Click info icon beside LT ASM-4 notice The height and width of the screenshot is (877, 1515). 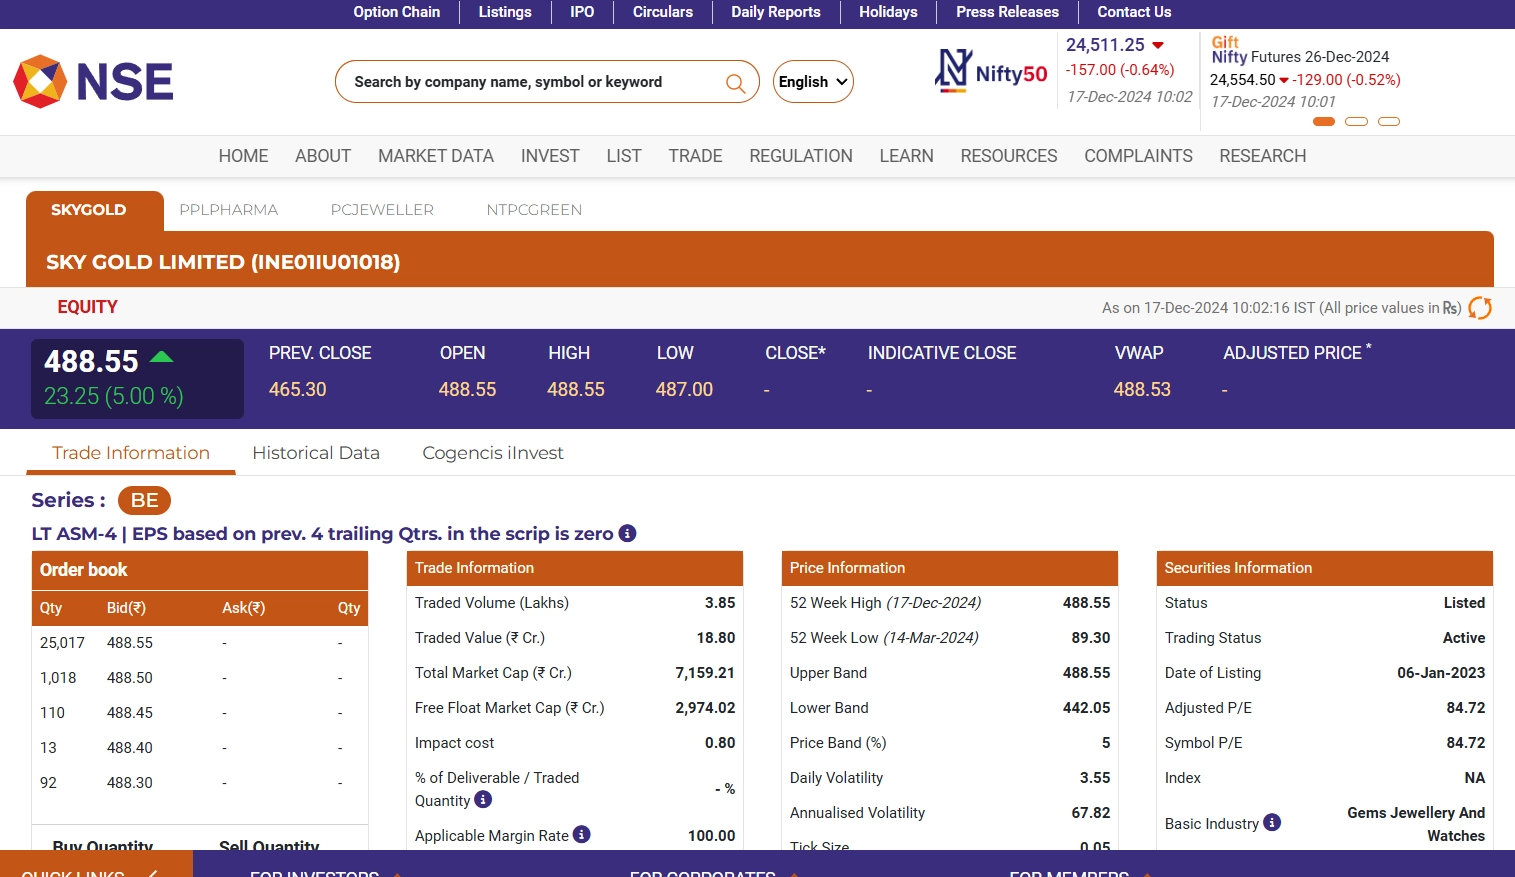click(627, 534)
